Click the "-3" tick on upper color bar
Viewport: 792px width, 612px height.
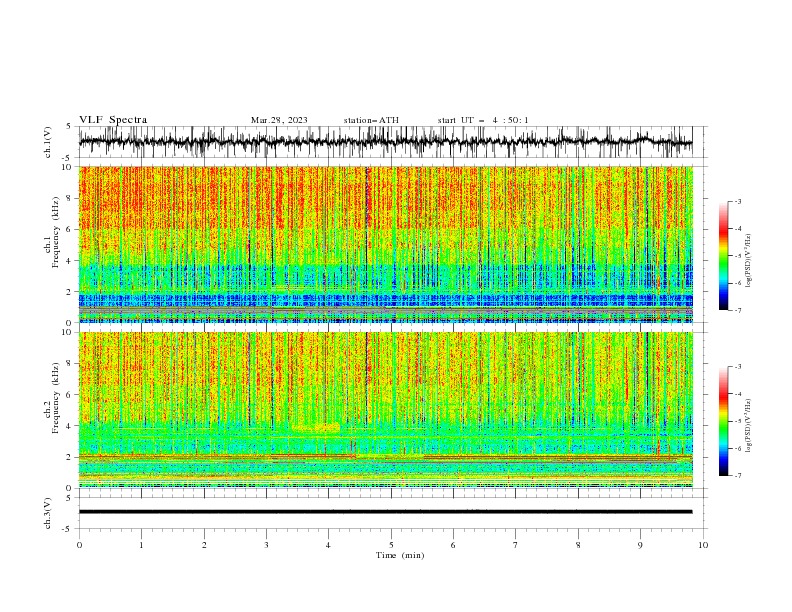click(738, 201)
